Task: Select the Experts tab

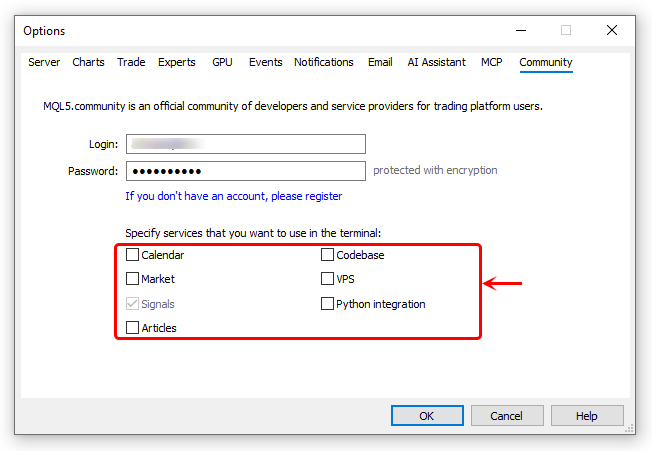Action: pos(177,62)
